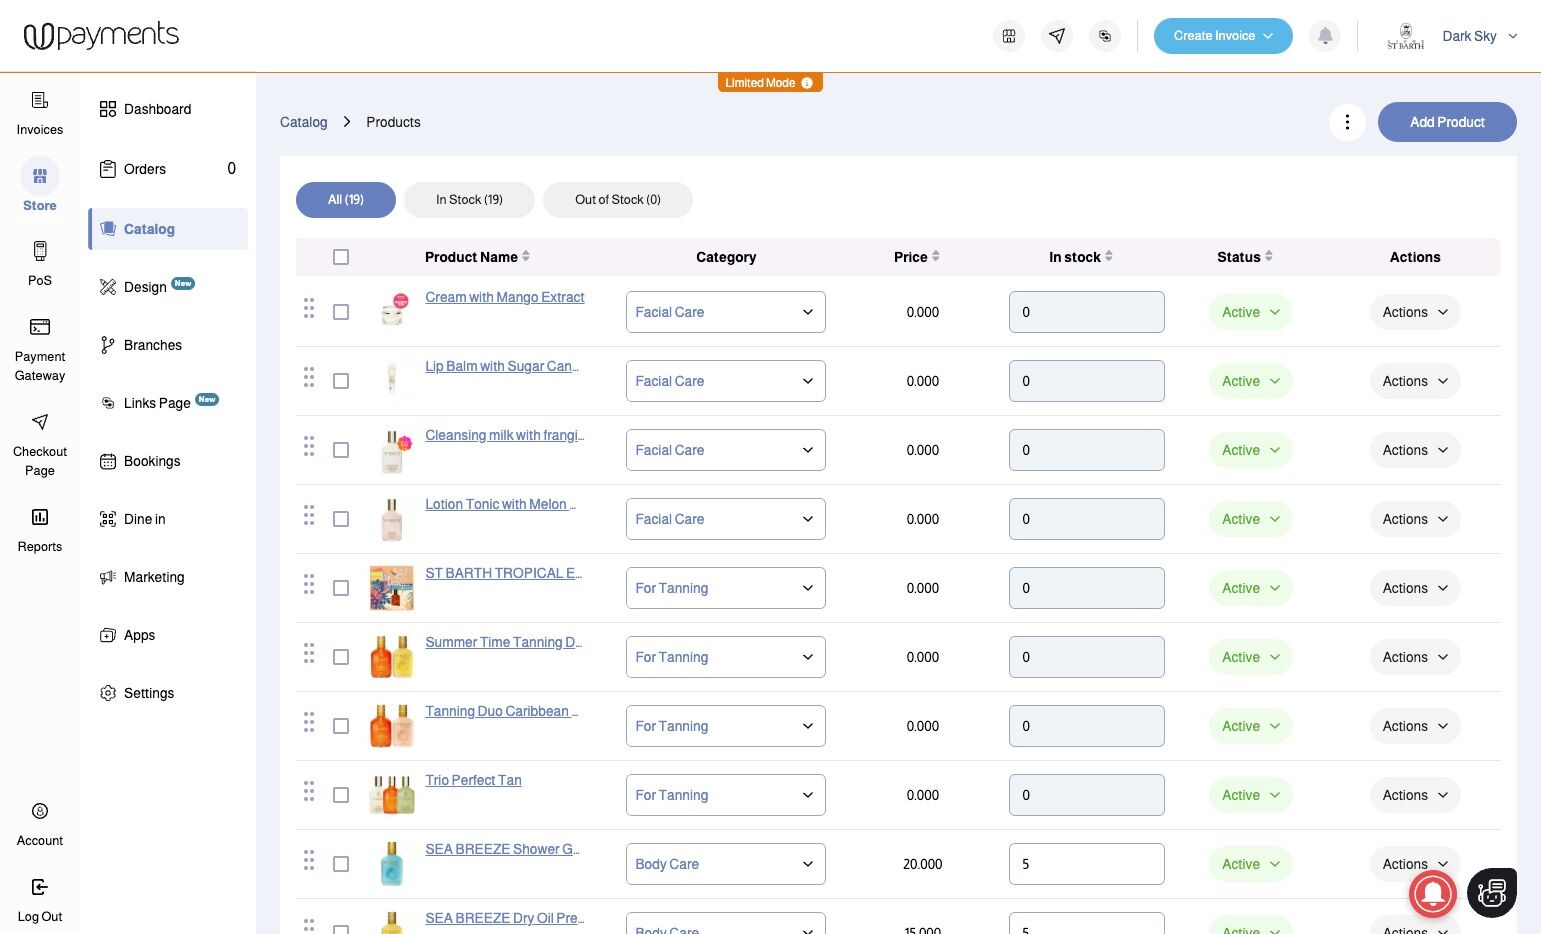1541x934 pixels.
Task: Open the Create Invoice dropdown
Action: [x=1223, y=36]
